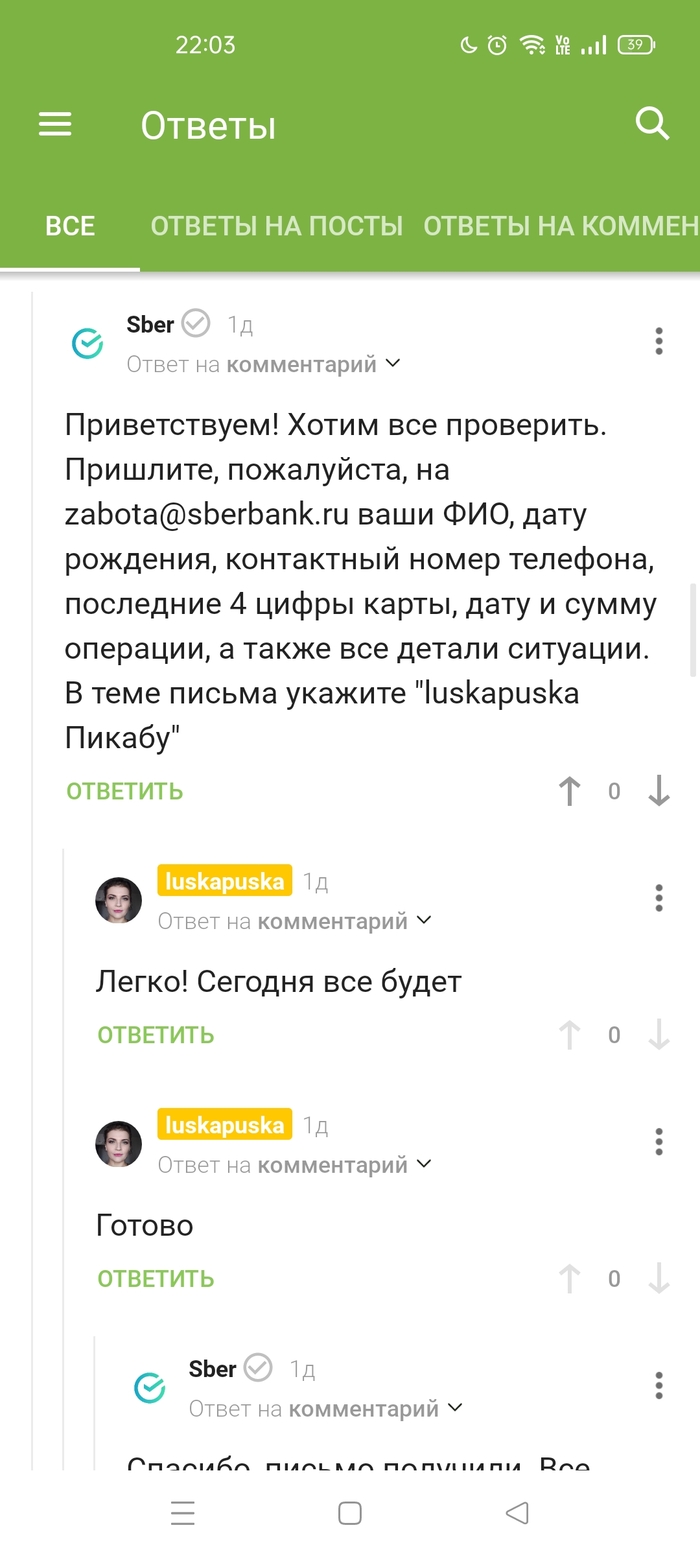Switch to the "Ответы на посты" tab
This screenshot has width=700, height=1556.
(276, 226)
